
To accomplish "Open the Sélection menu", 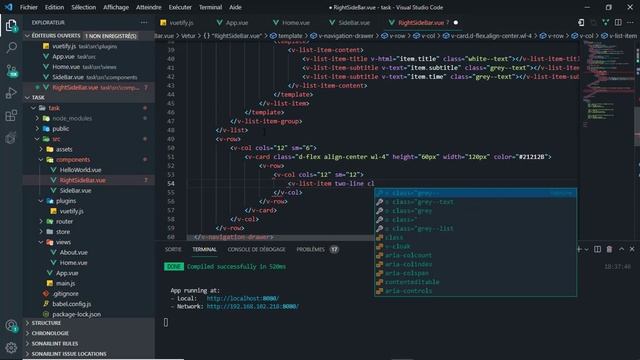I will (84, 7).
